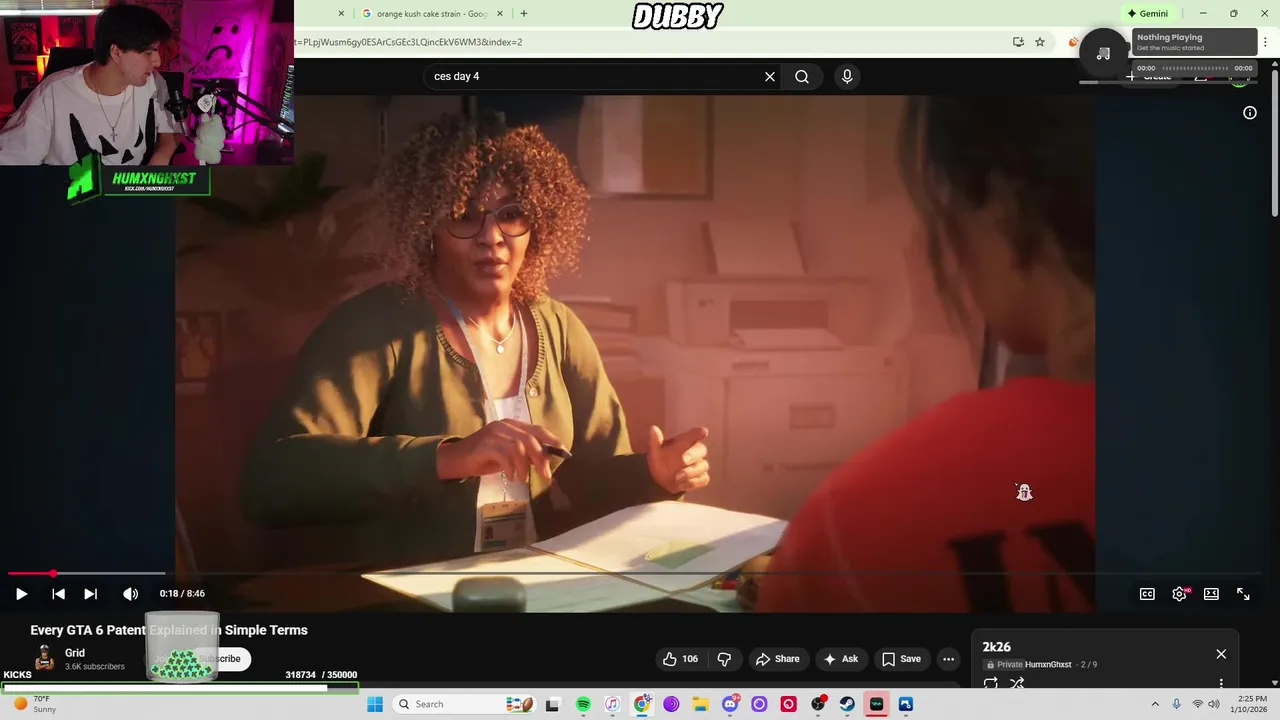Save the video to a playlist
The height and width of the screenshot is (720, 1280).
point(900,659)
